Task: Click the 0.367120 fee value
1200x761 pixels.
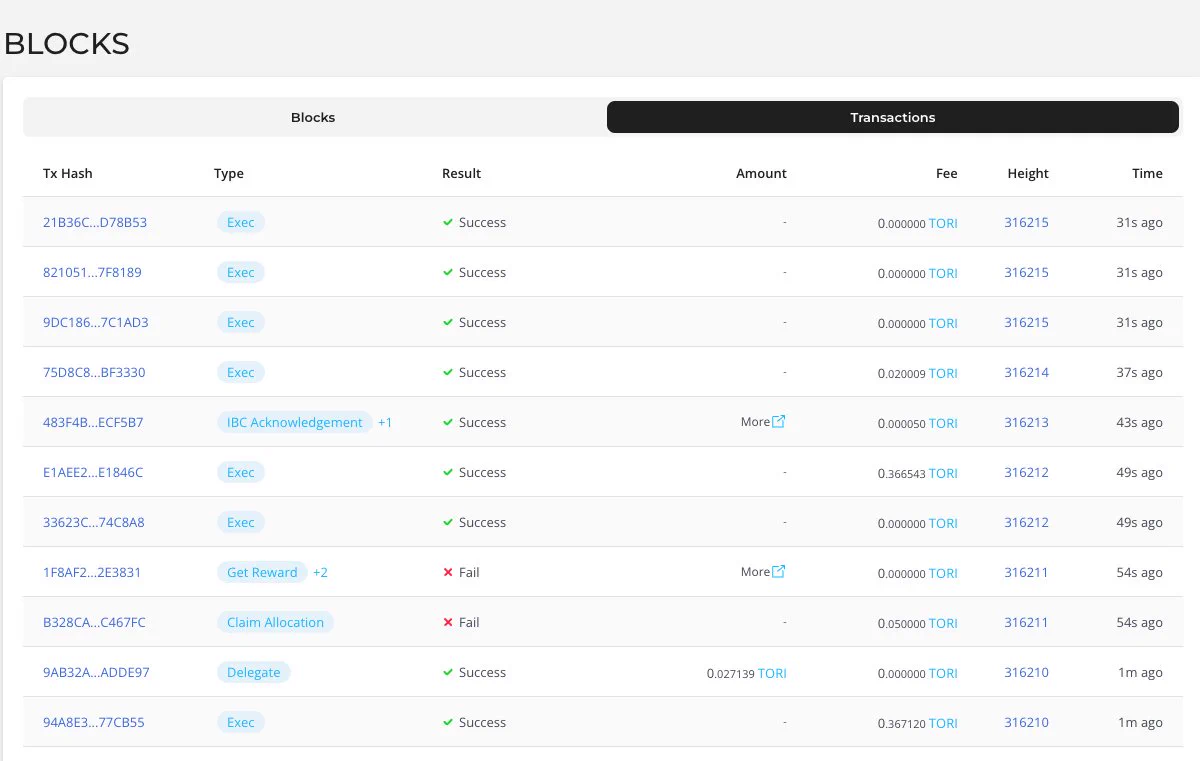Action: 902,724
